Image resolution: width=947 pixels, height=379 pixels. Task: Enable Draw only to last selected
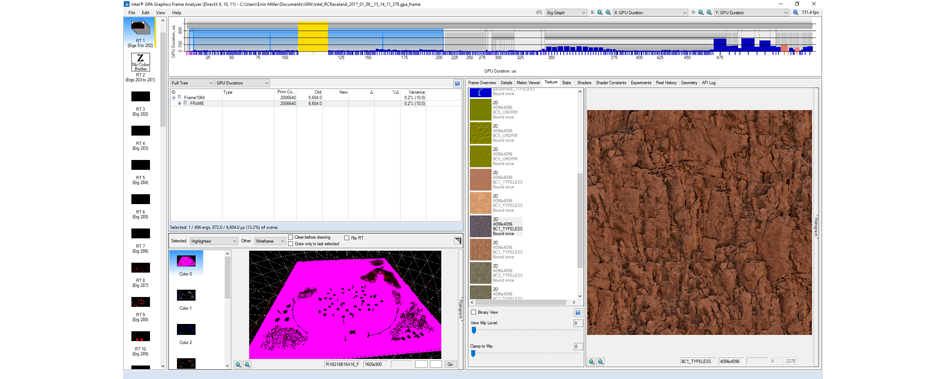coord(291,244)
